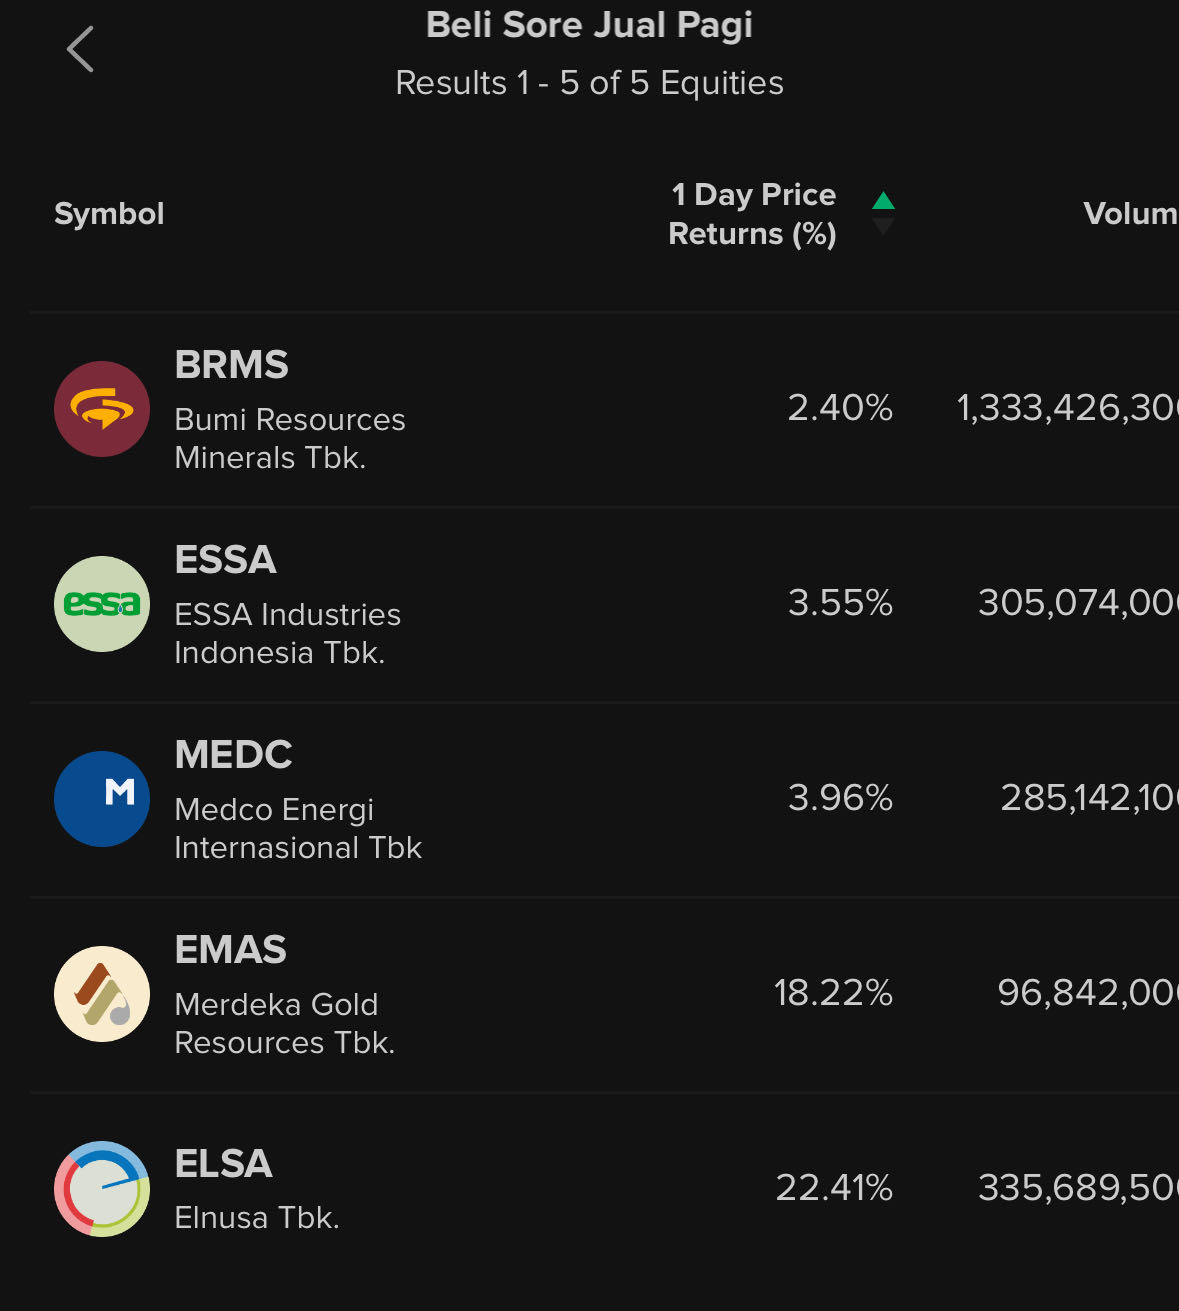1179x1311 pixels.
Task: Open the MEDC stock ticker
Action: coord(234,755)
